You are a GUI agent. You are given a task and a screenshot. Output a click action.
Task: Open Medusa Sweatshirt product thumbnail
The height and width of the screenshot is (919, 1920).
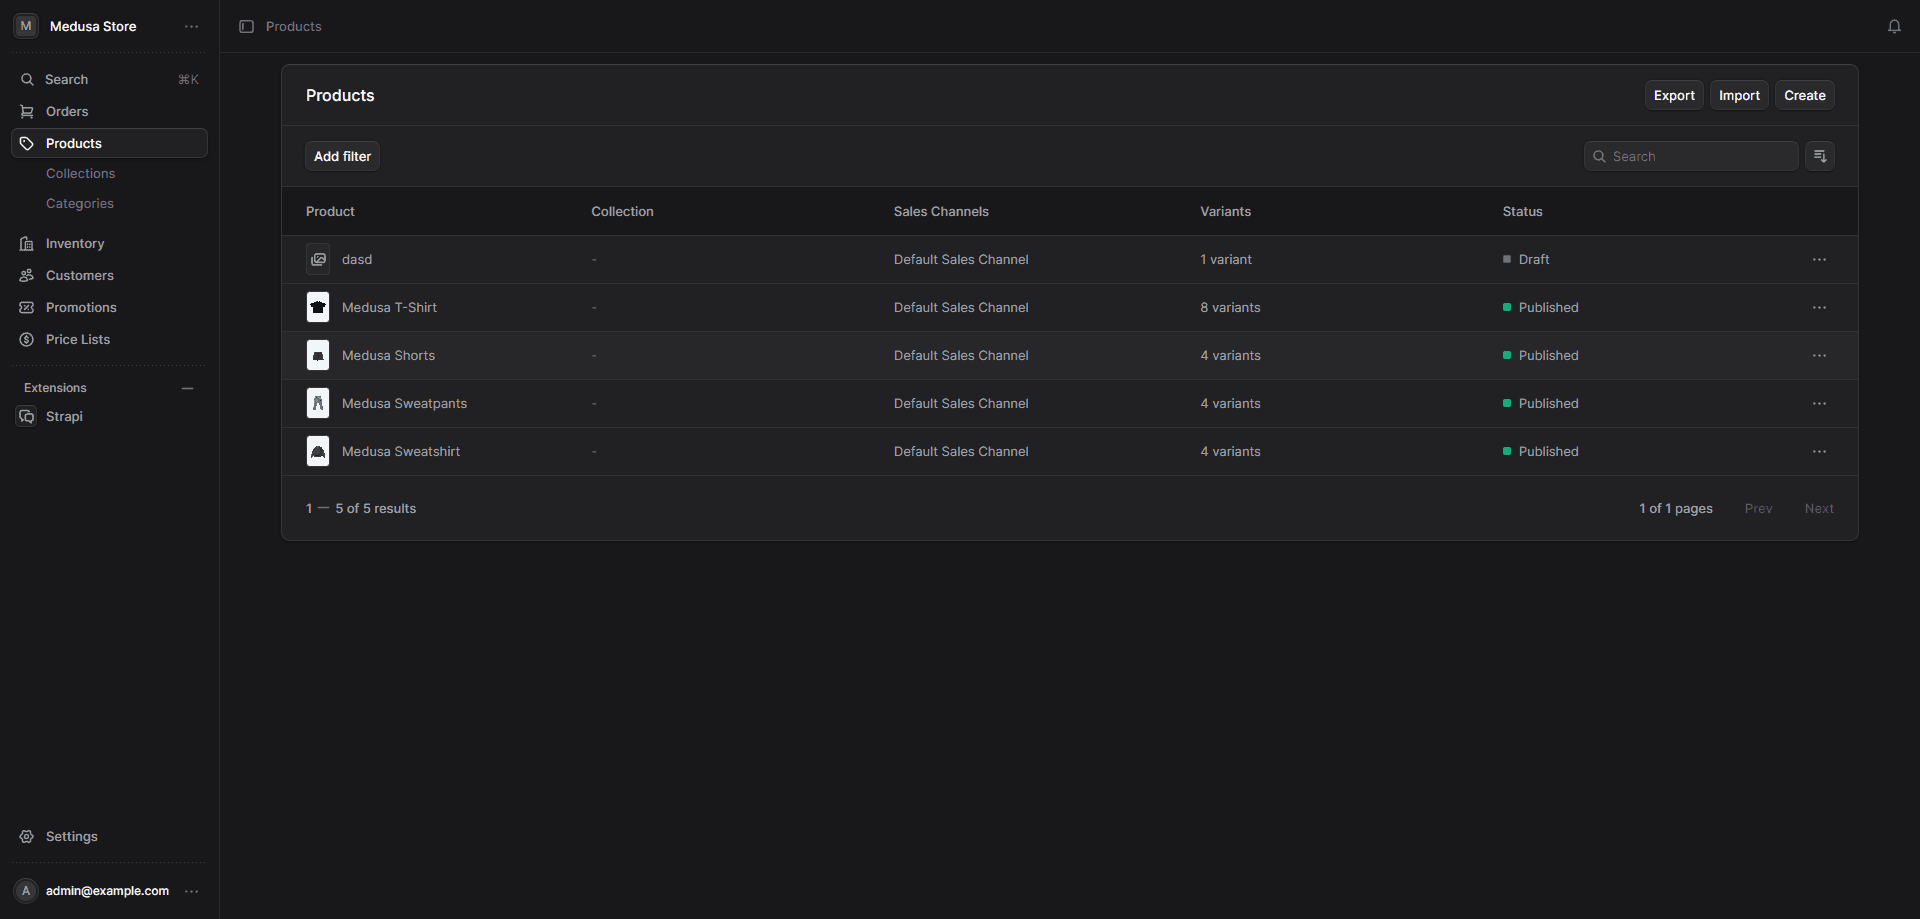point(318,452)
